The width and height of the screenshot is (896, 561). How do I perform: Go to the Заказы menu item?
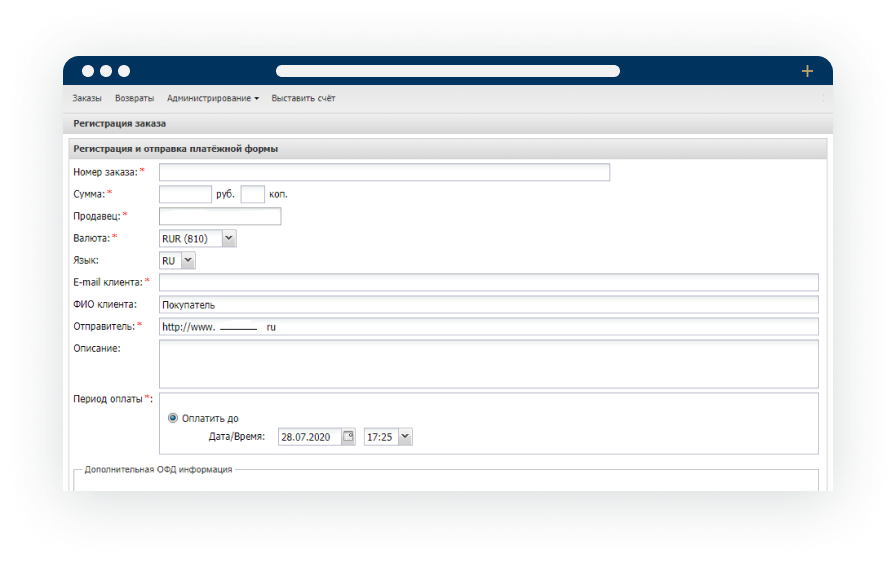87,99
